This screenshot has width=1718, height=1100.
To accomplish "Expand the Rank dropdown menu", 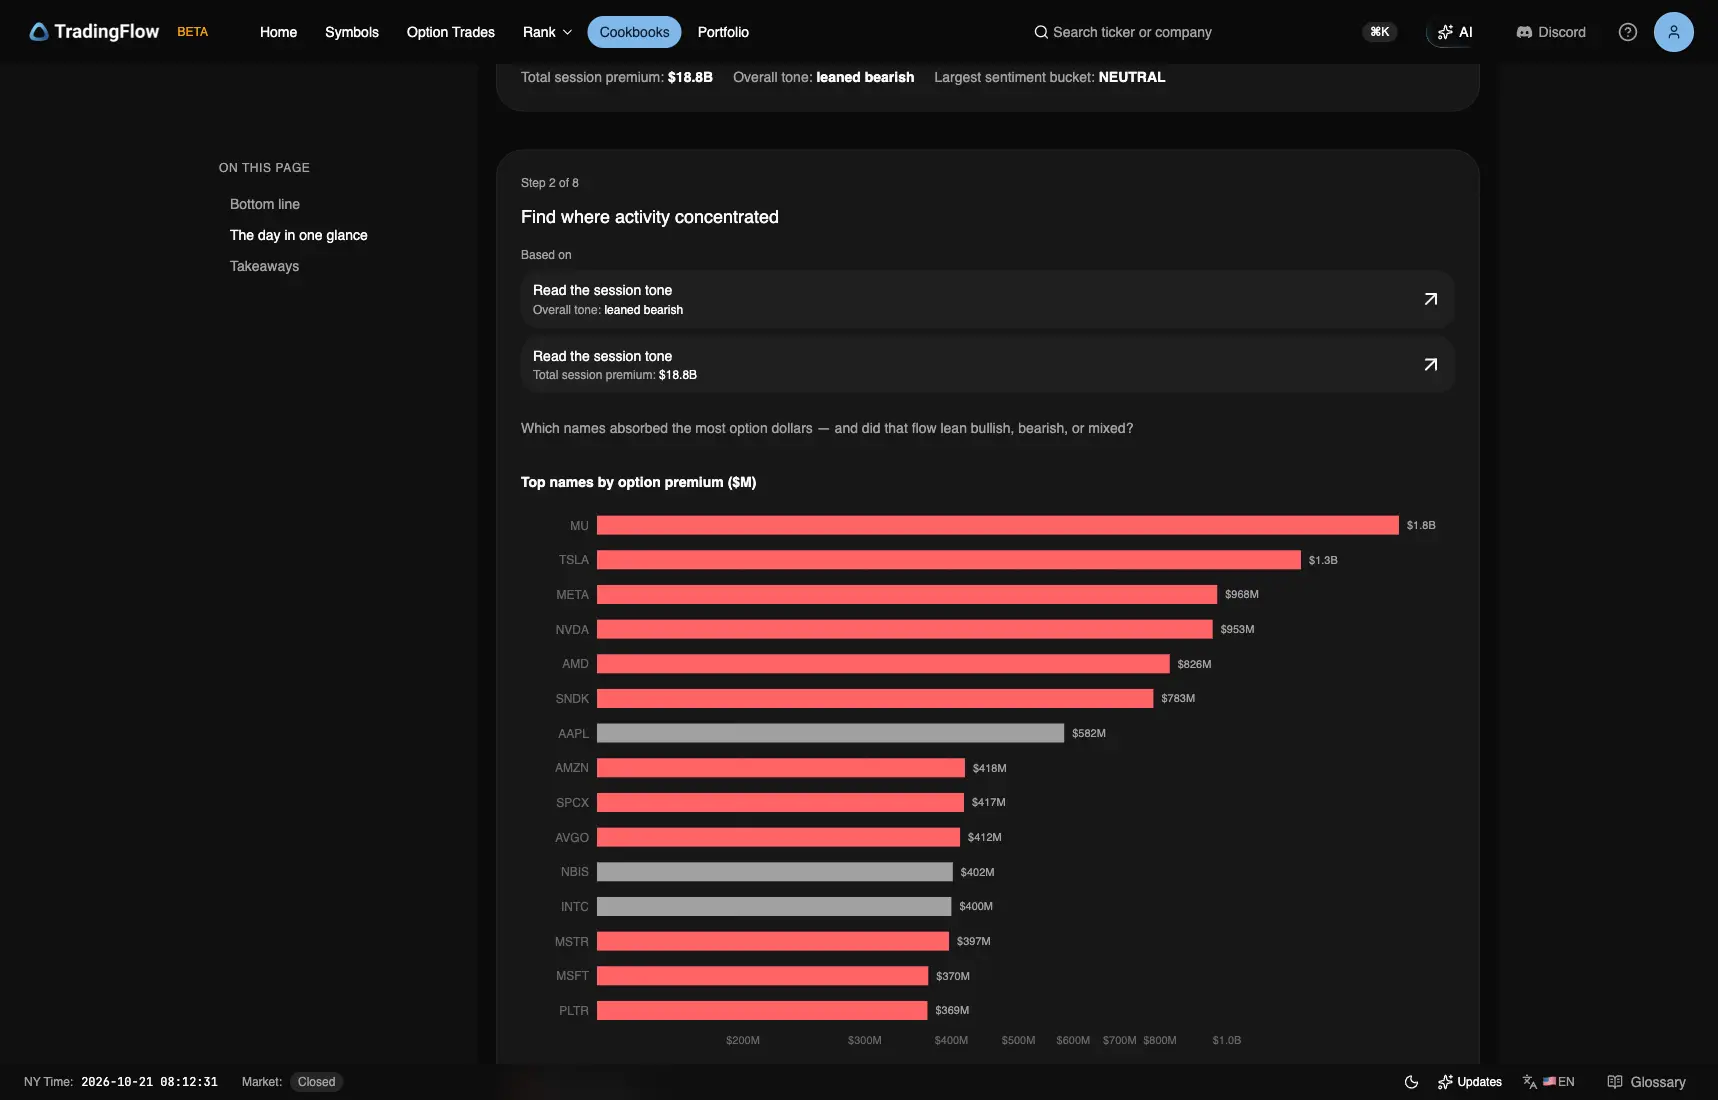I will pos(548,32).
